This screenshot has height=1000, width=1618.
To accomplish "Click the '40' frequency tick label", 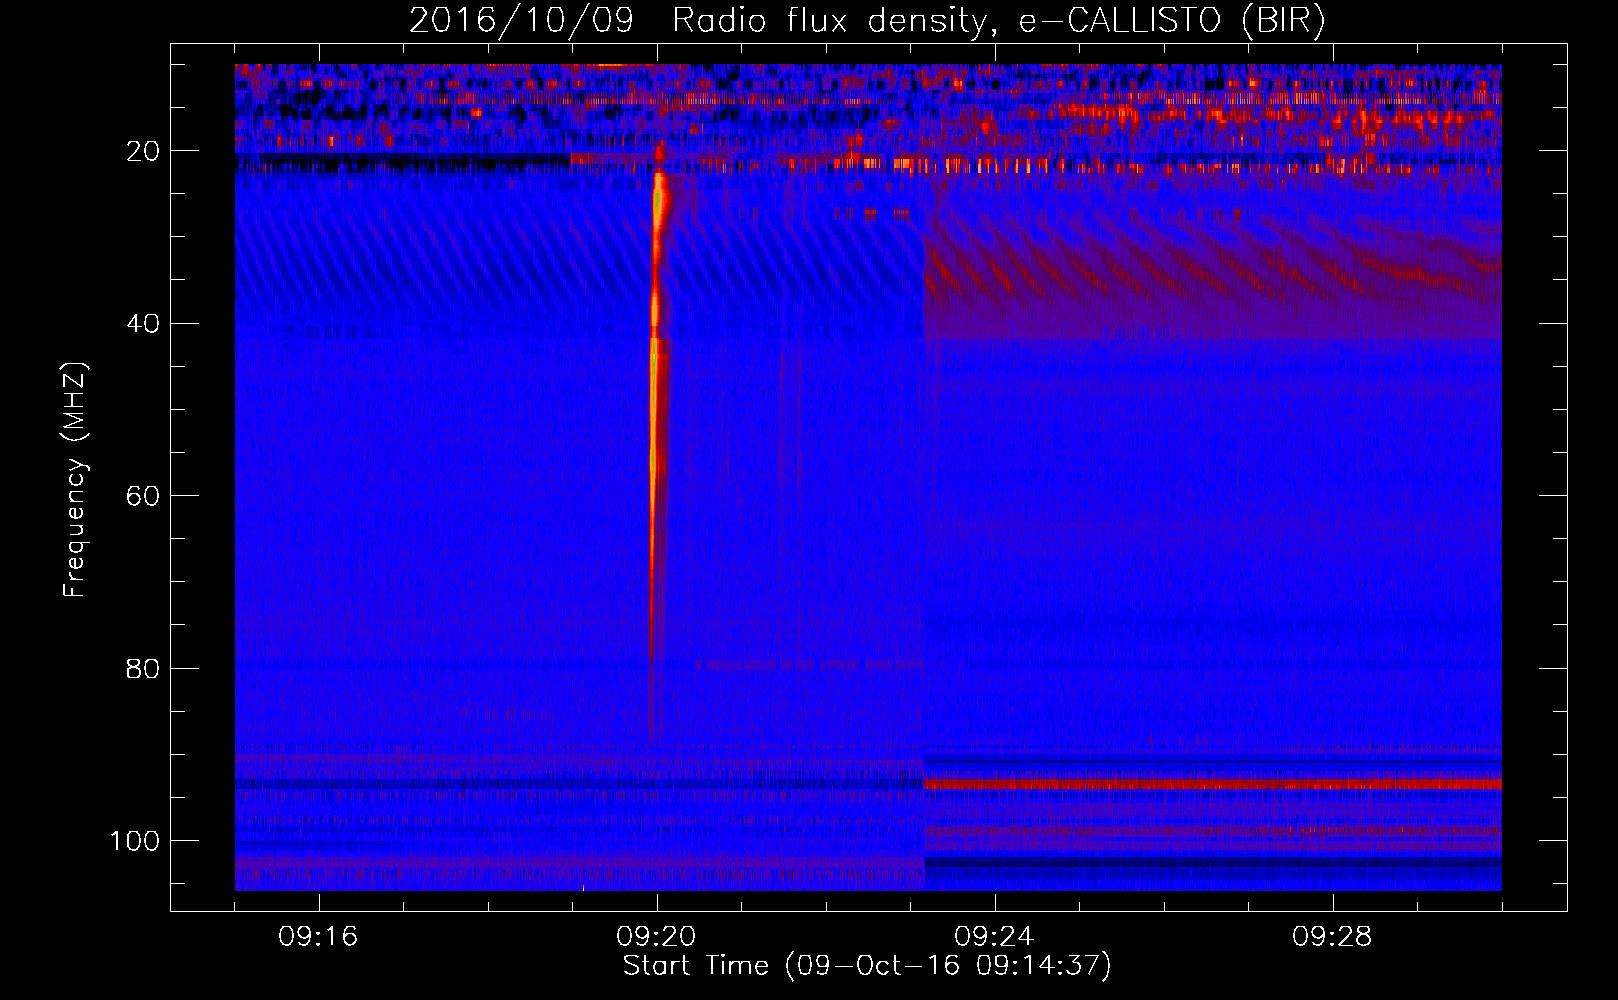I will pos(144,324).
